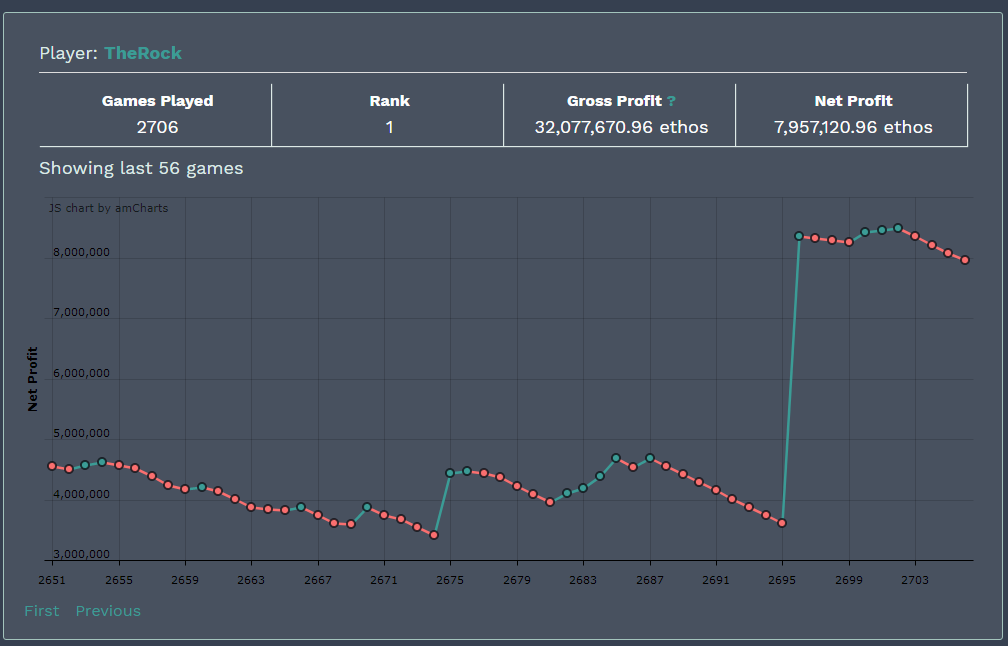Image resolution: width=1008 pixels, height=646 pixels.
Task: Click the Games Played value 2706
Action: [x=158, y=127]
